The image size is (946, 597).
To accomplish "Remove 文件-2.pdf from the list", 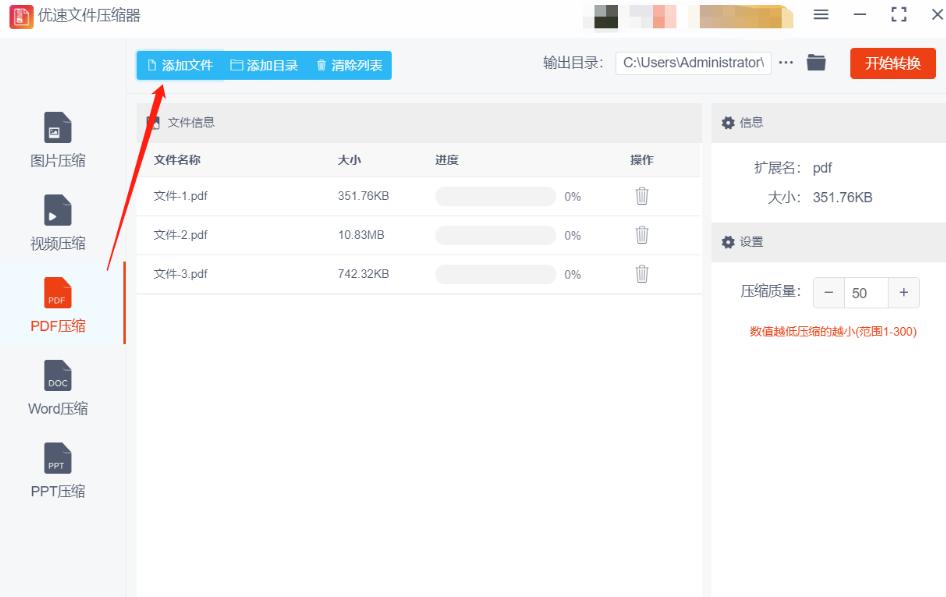I will tap(641, 235).
